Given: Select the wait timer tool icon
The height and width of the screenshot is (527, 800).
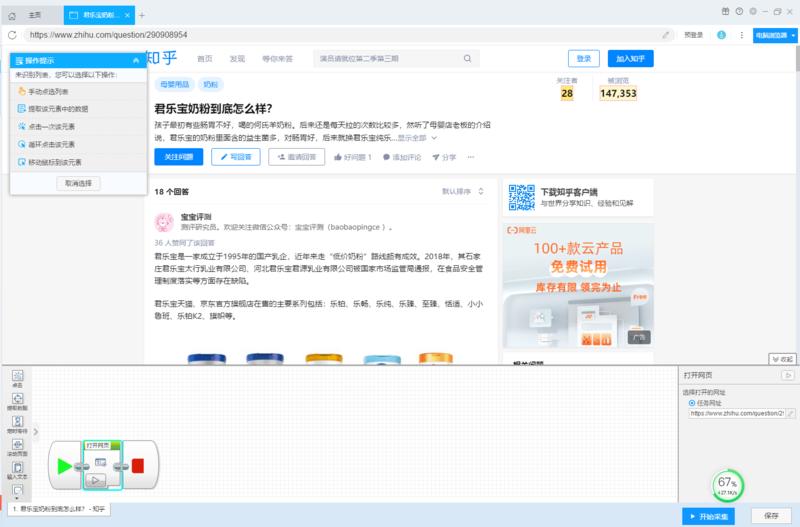Looking at the screenshot, I should click(x=17, y=424).
